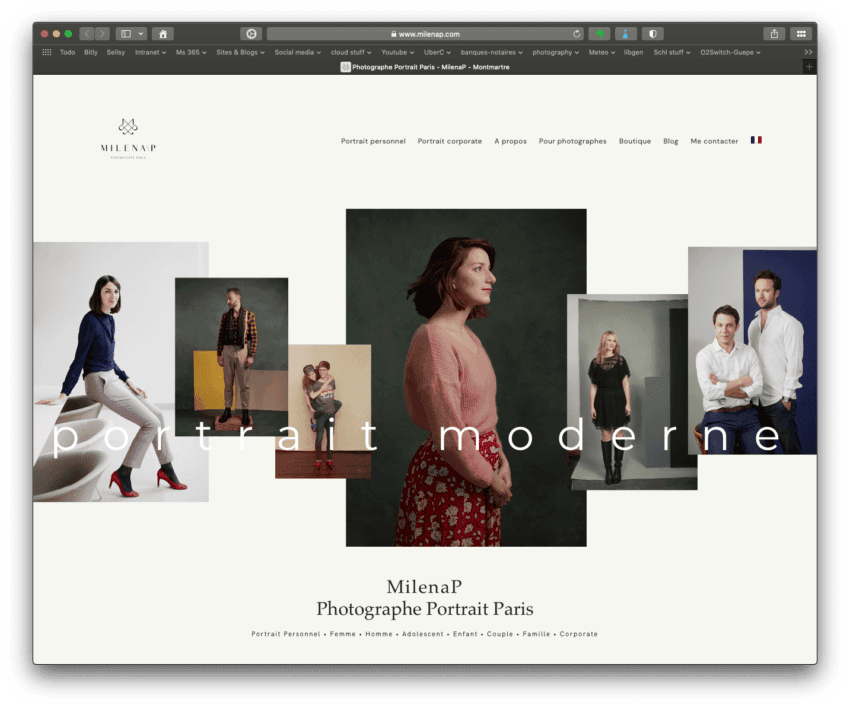Click the extension icon left of address bar
The image size is (850, 708).
[x=251, y=34]
